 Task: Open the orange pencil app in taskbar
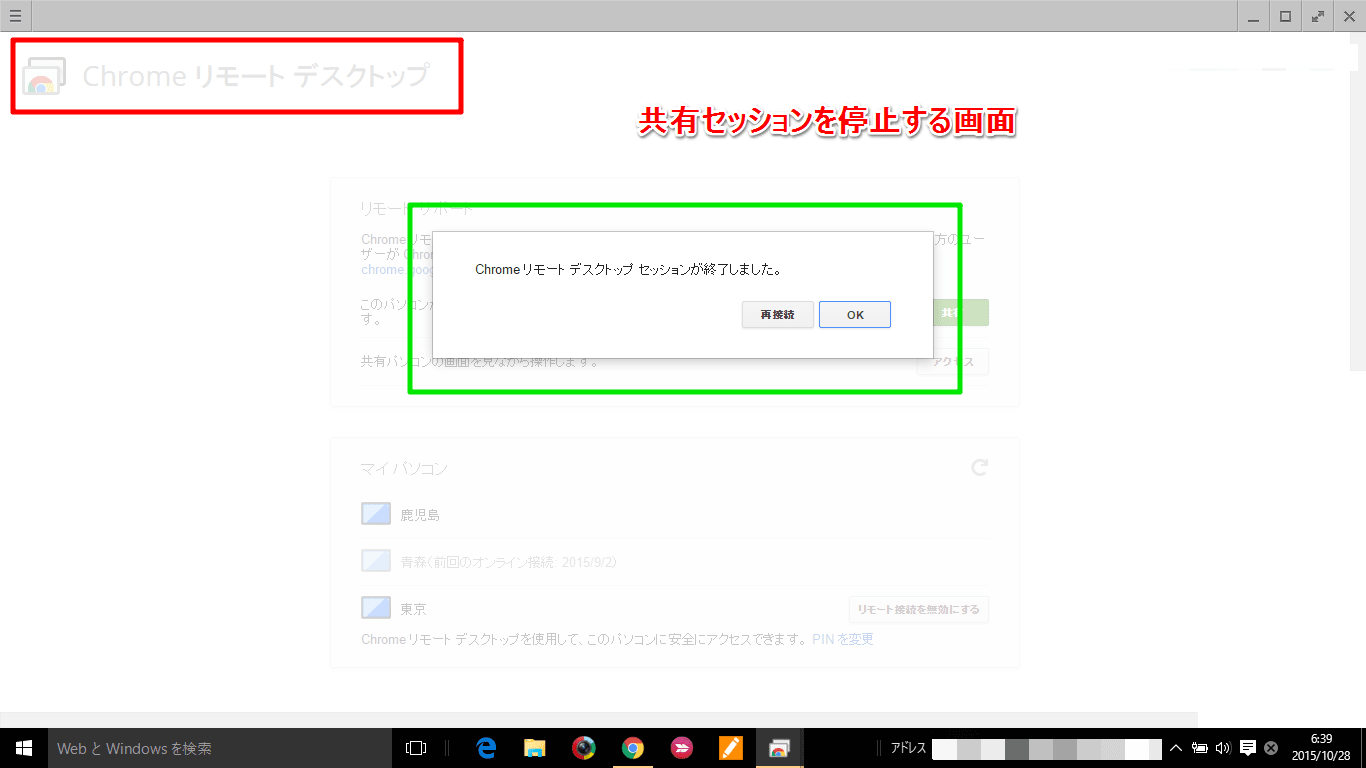pyautogui.click(x=731, y=748)
